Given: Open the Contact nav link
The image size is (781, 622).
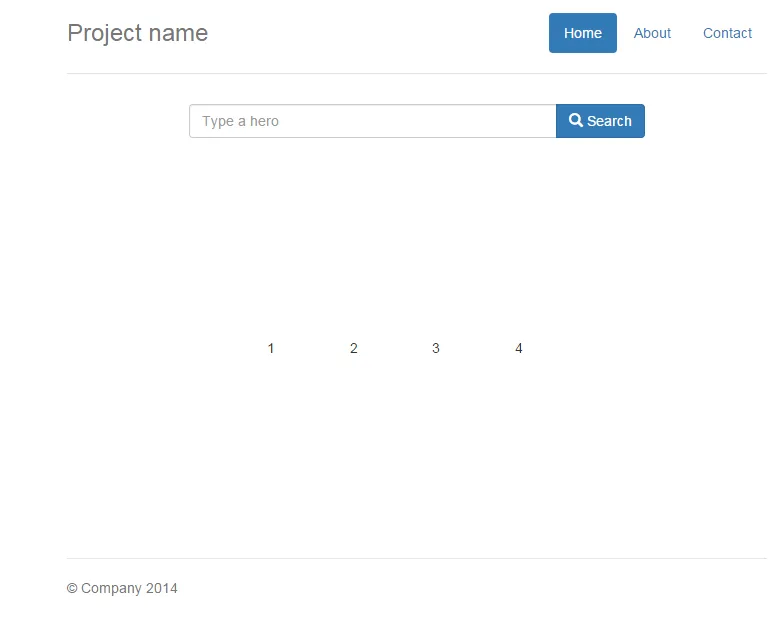Looking at the screenshot, I should point(727,33).
